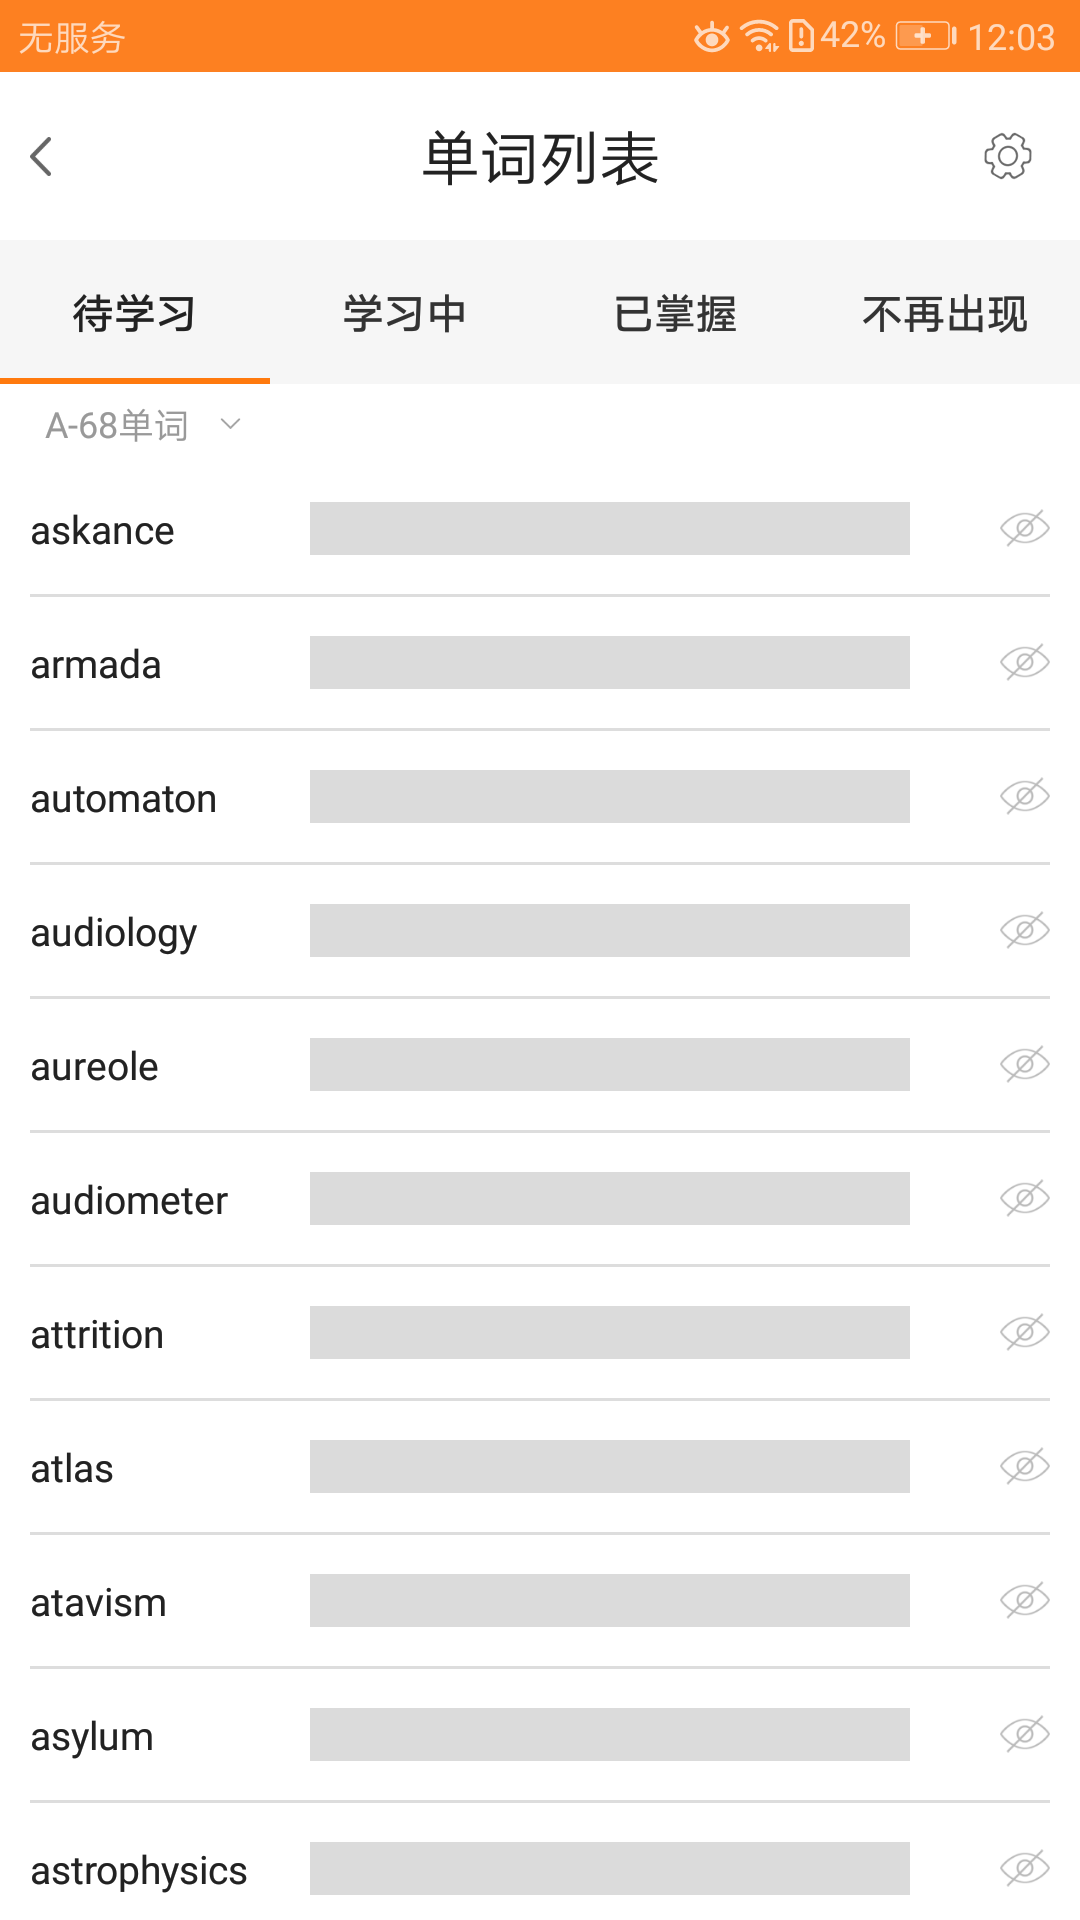This screenshot has height=1920, width=1080.
Task: Reveal meaning of askance via eye icon
Action: 1024,529
